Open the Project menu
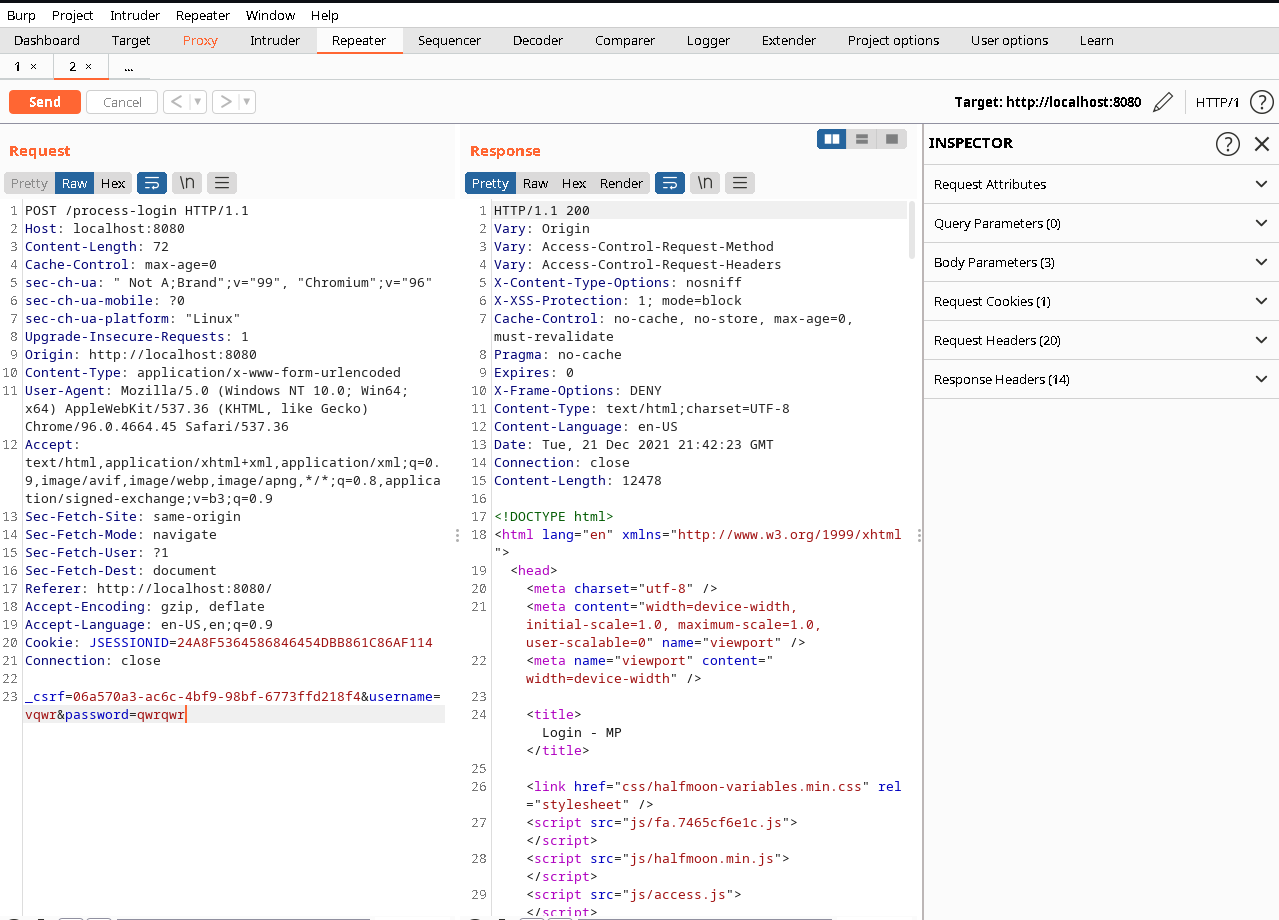This screenshot has height=920, width=1279. point(73,15)
